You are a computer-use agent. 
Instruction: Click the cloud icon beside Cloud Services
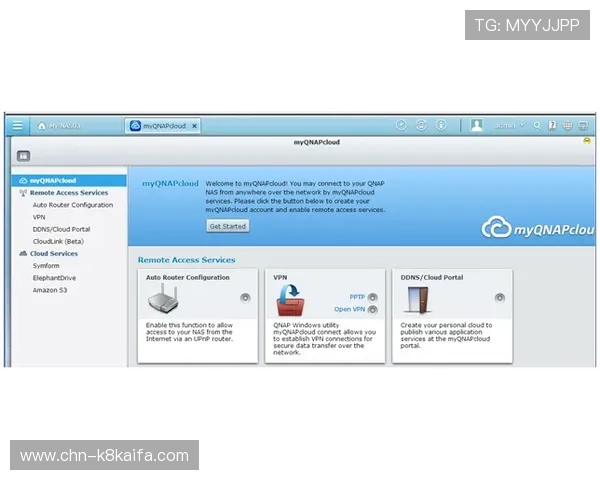23,253
